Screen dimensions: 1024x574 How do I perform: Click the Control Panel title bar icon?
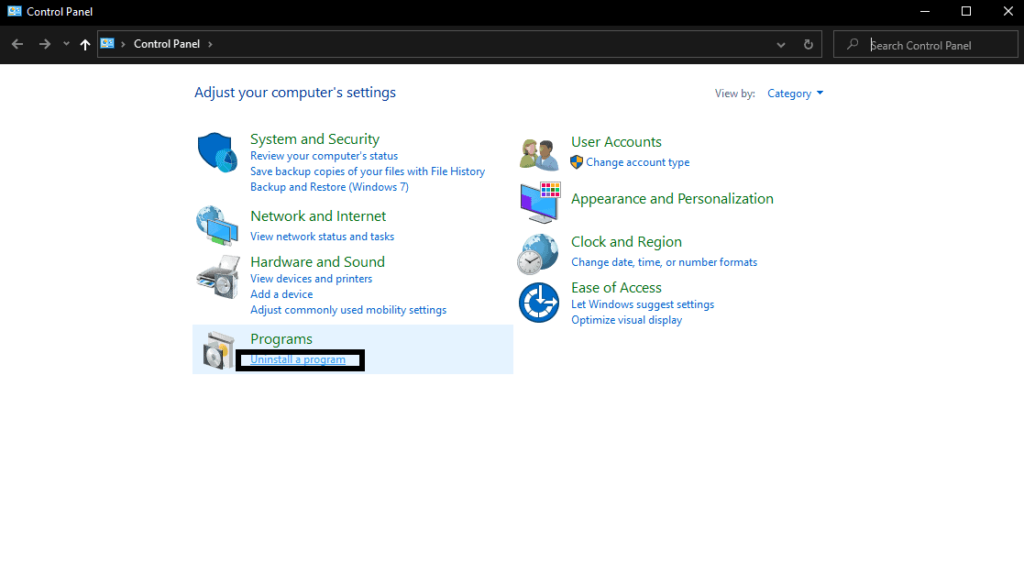click(14, 11)
